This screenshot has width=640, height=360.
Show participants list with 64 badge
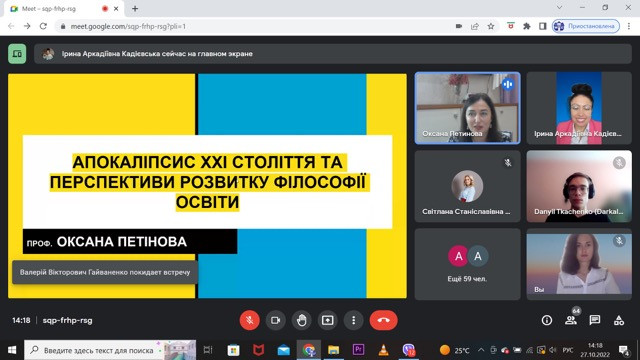click(571, 319)
